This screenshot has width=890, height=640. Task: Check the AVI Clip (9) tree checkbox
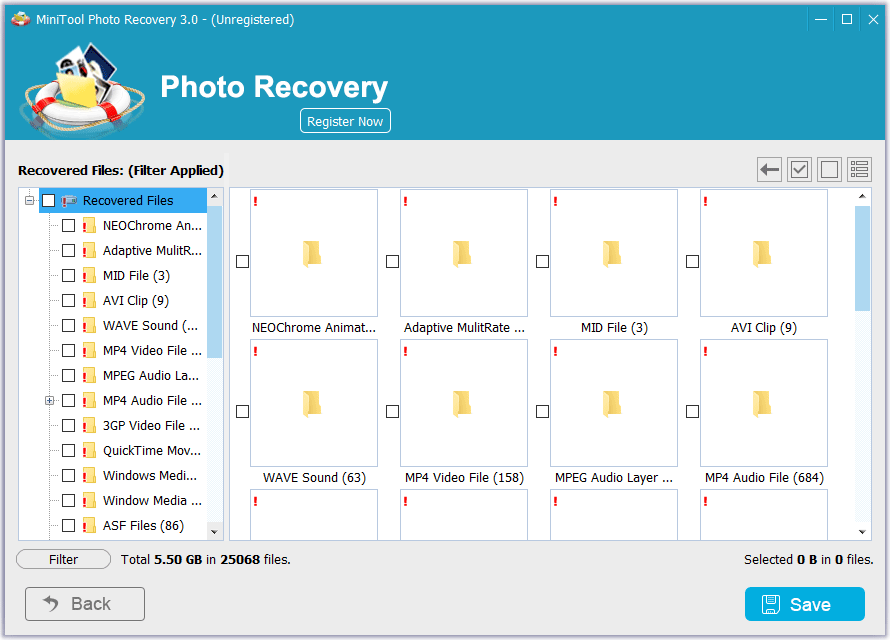click(69, 301)
